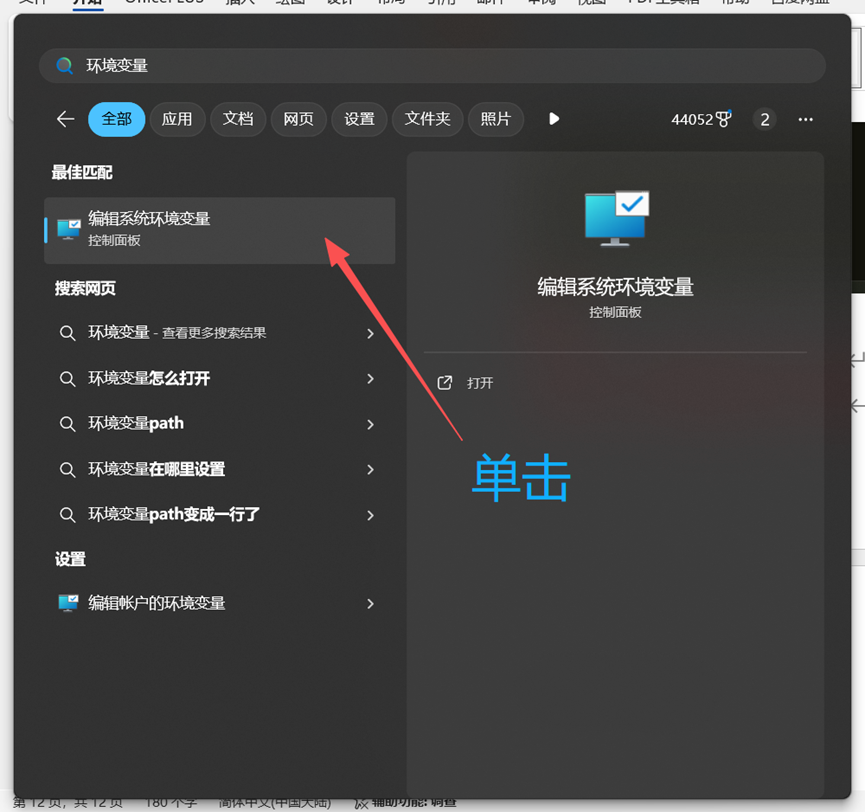Click the search glass icon beside 环境变量在哪里设置

(67, 470)
